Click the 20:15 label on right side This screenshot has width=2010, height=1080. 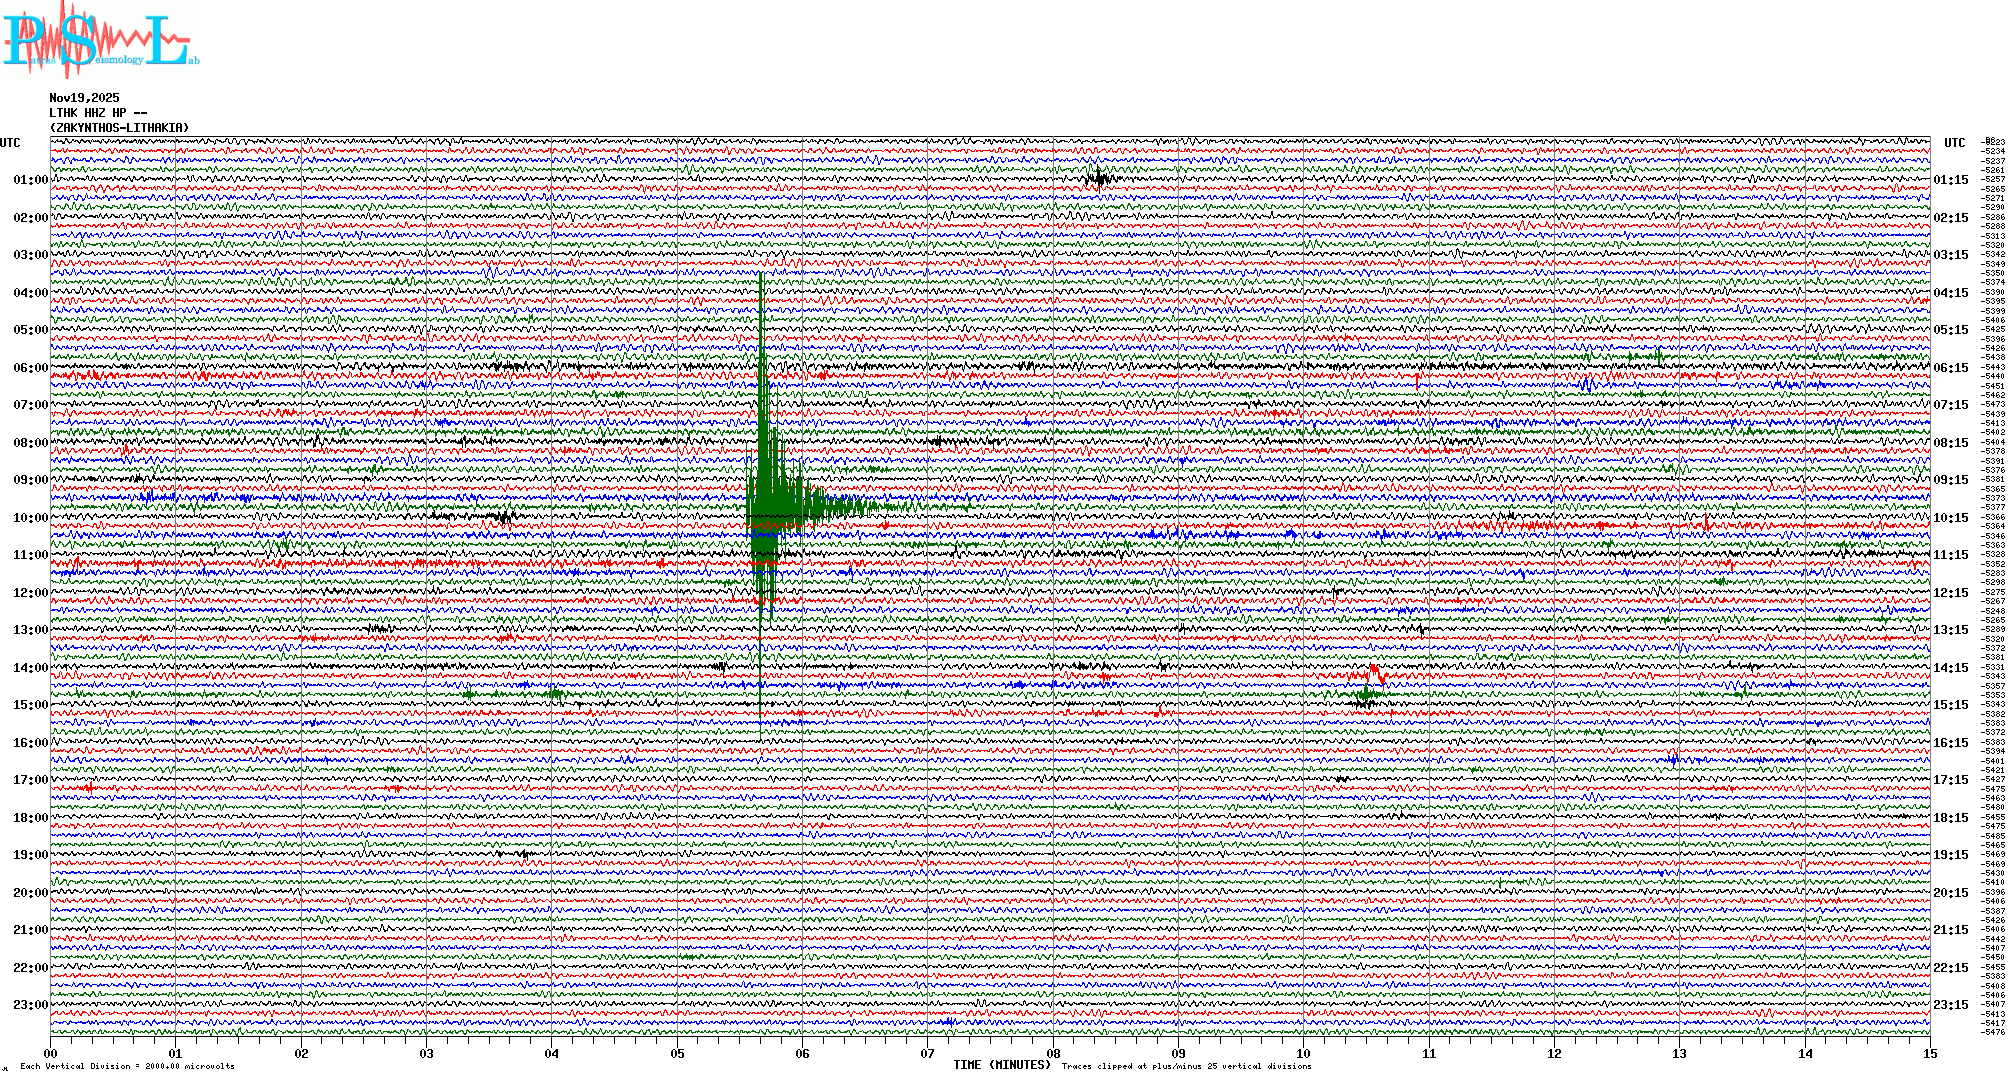[1950, 893]
